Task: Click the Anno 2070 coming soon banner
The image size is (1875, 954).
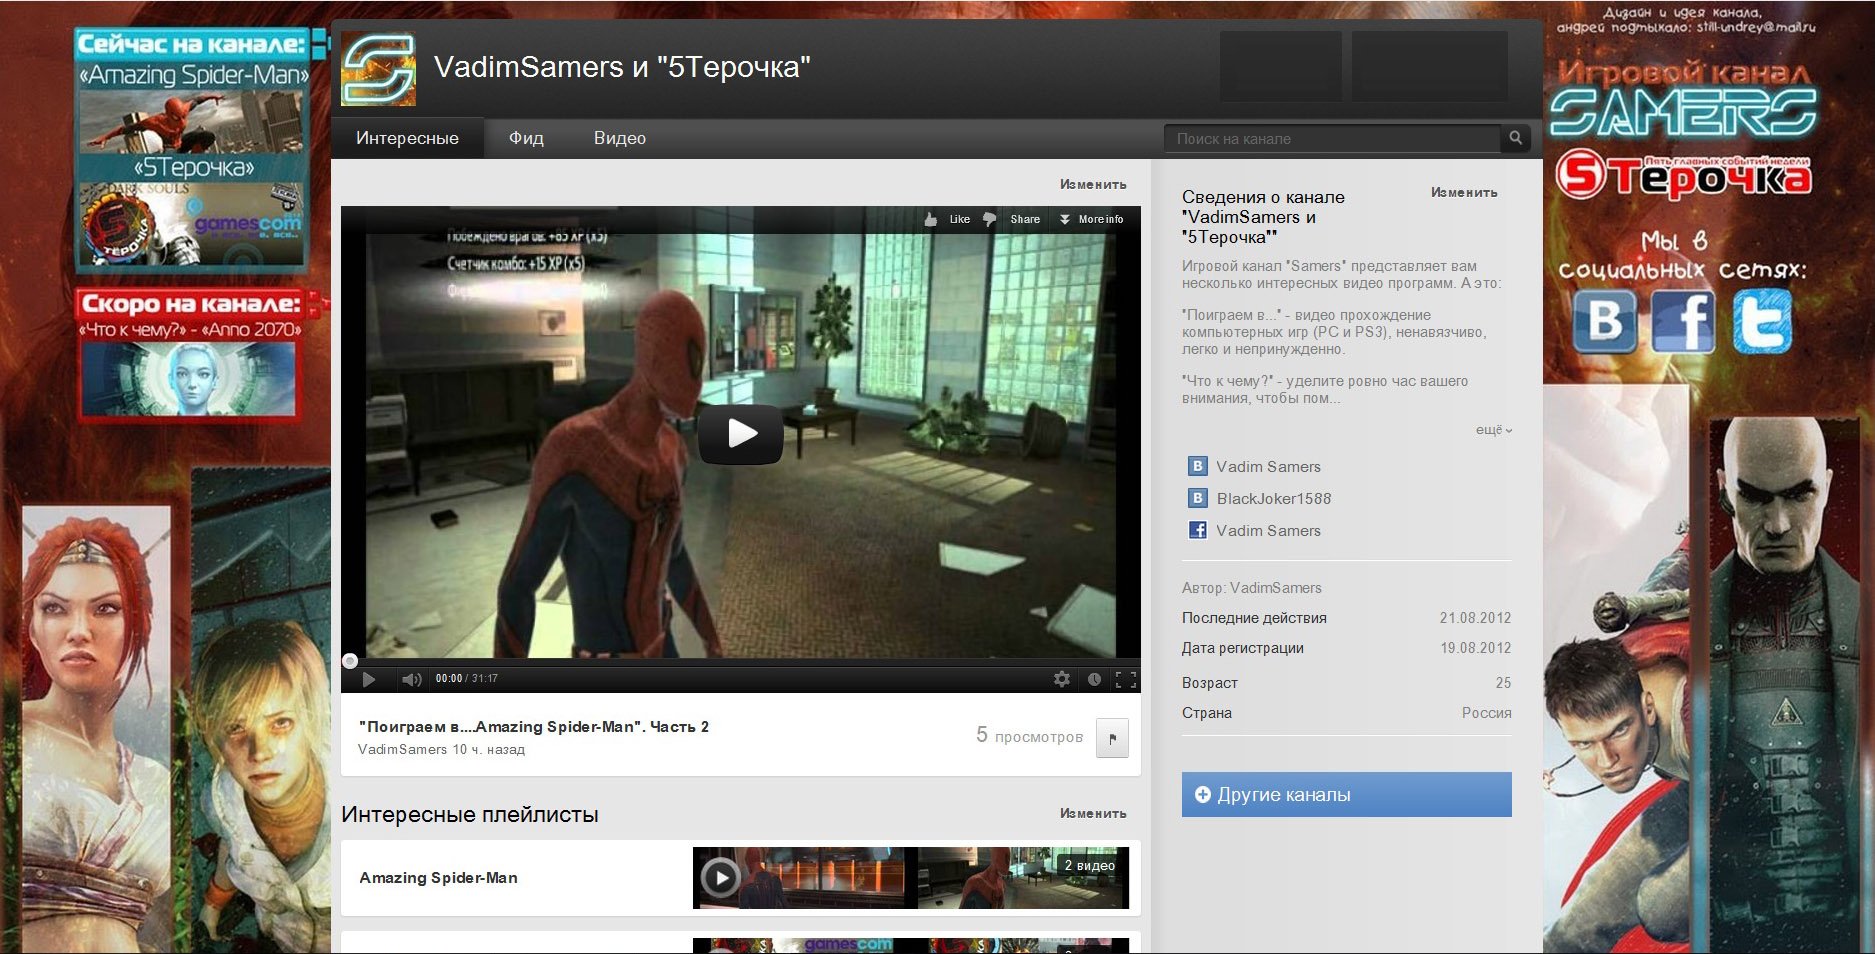Action: tap(188, 378)
